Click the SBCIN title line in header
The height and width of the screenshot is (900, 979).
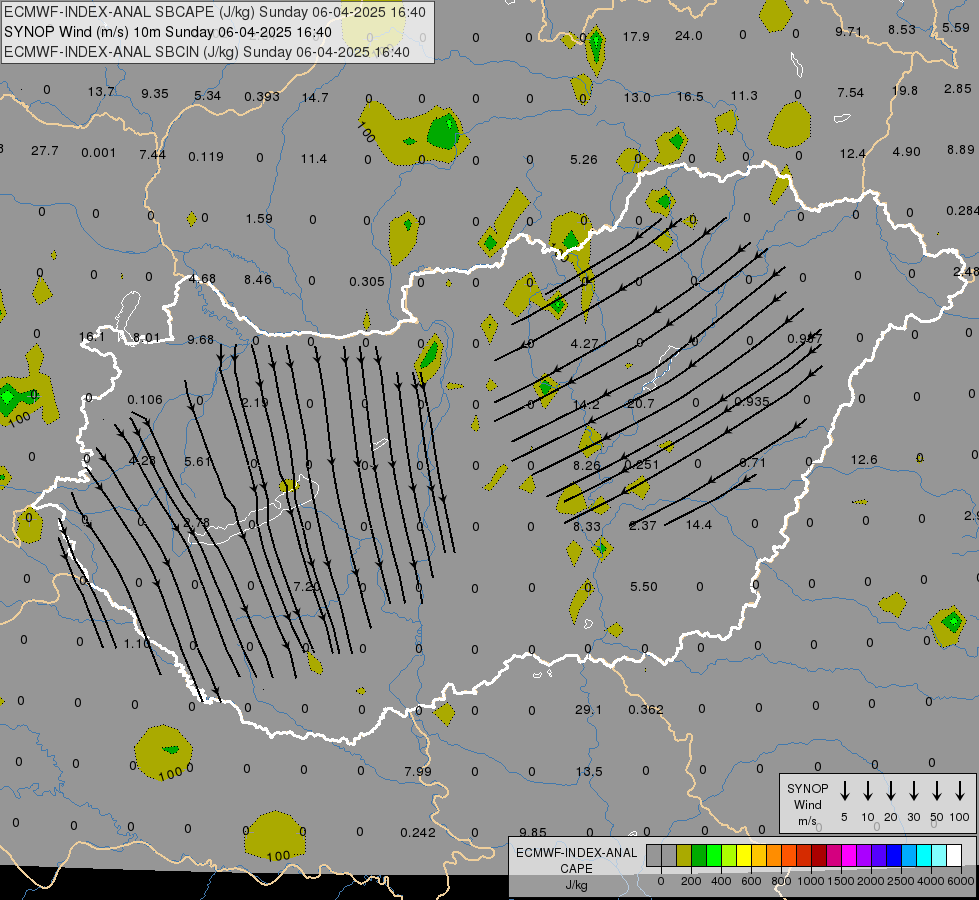pyautogui.click(x=207, y=52)
